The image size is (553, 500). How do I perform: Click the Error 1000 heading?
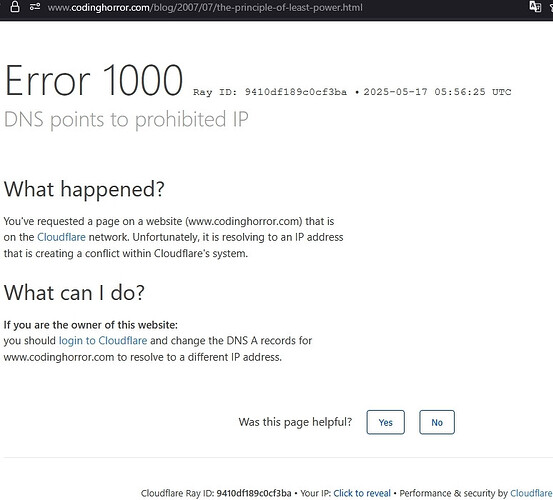[94, 80]
